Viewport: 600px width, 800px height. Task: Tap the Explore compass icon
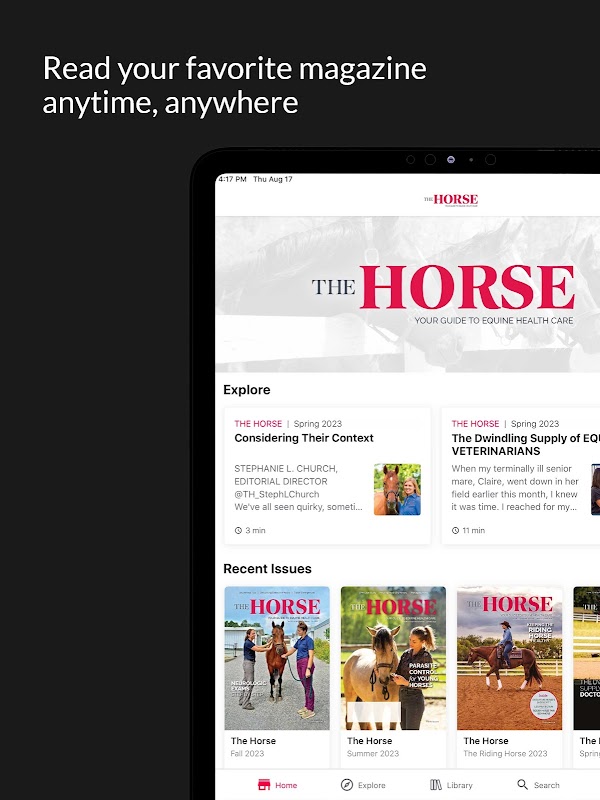pyautogui.click(x=346, y=785)
